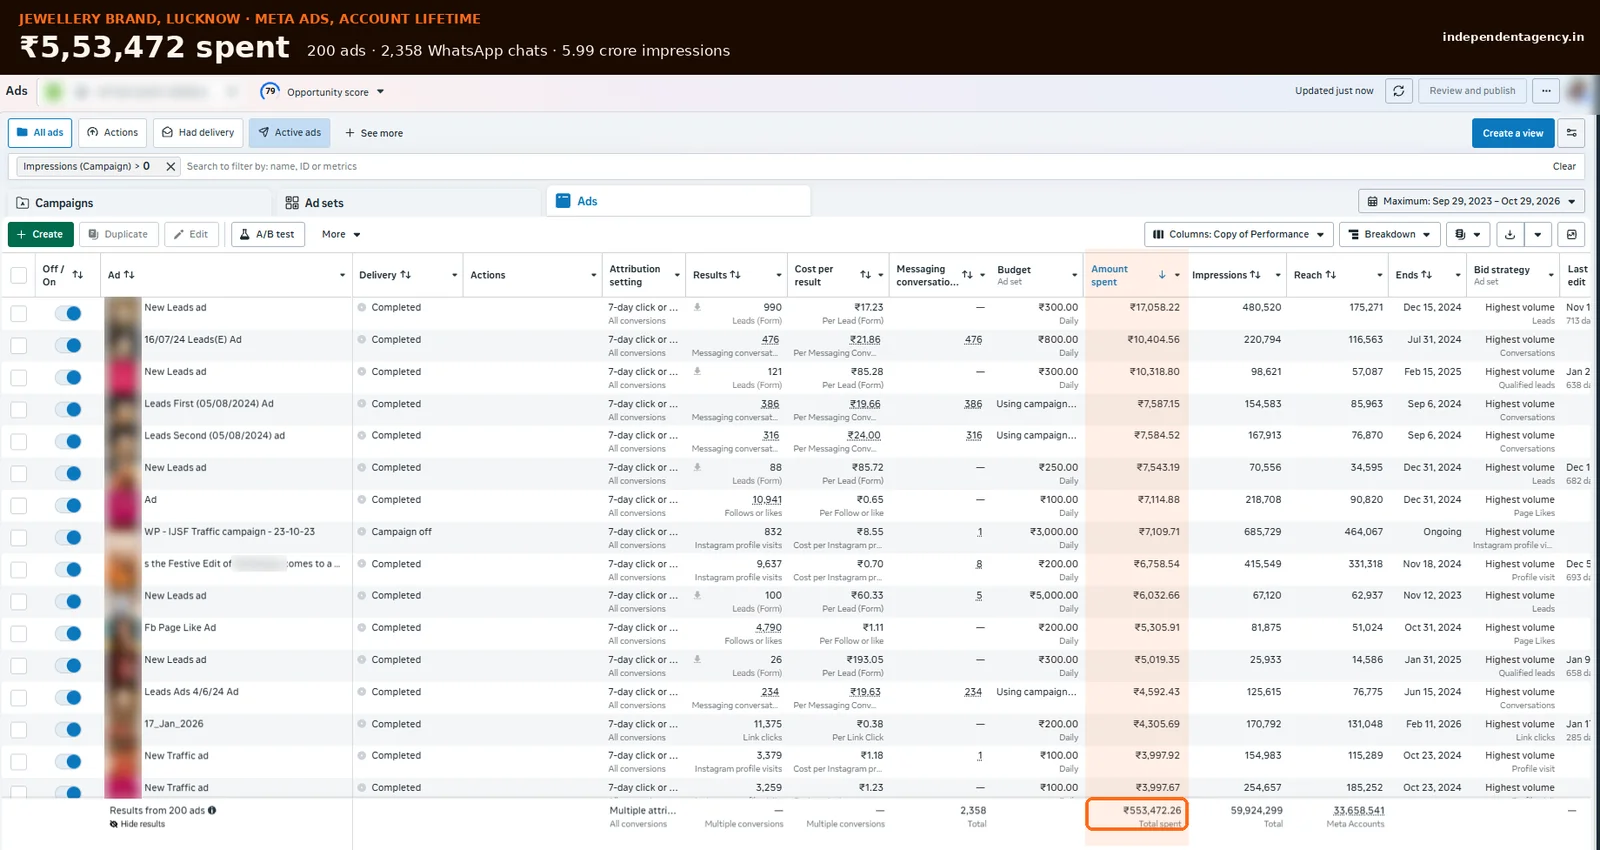
Task: Sort by Cost per result
Action: click(866, 275)
